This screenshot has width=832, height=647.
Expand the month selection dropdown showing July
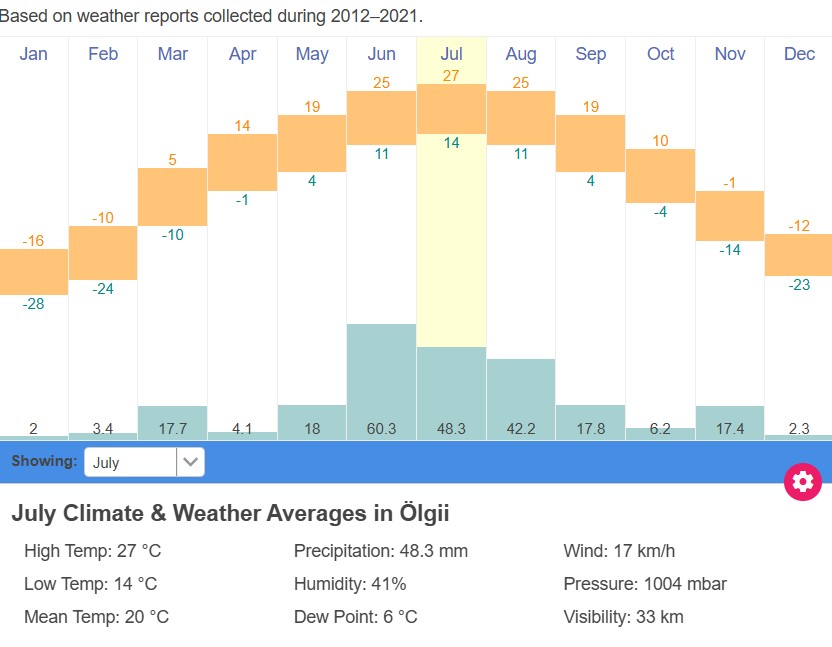(x=145, y=462)
